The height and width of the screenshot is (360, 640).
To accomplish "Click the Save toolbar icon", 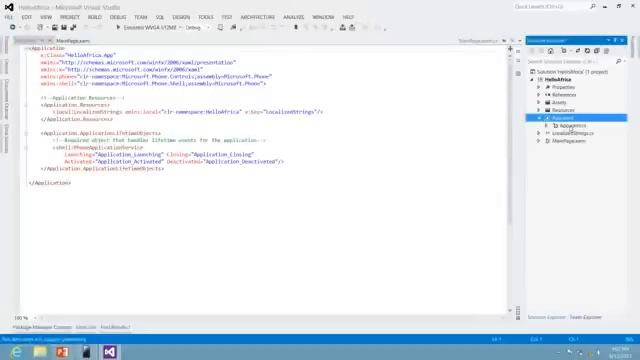I will coord(64,27).
